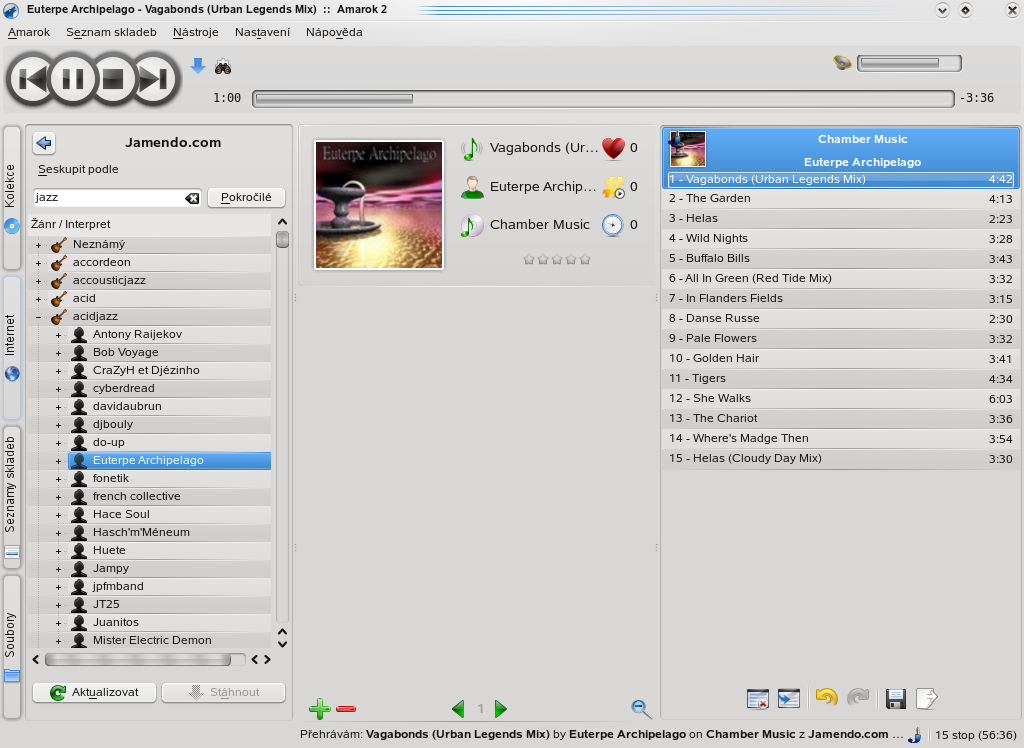Undo the last playlist action
This screenshot has height=748, width=1024.
(827, 698)
